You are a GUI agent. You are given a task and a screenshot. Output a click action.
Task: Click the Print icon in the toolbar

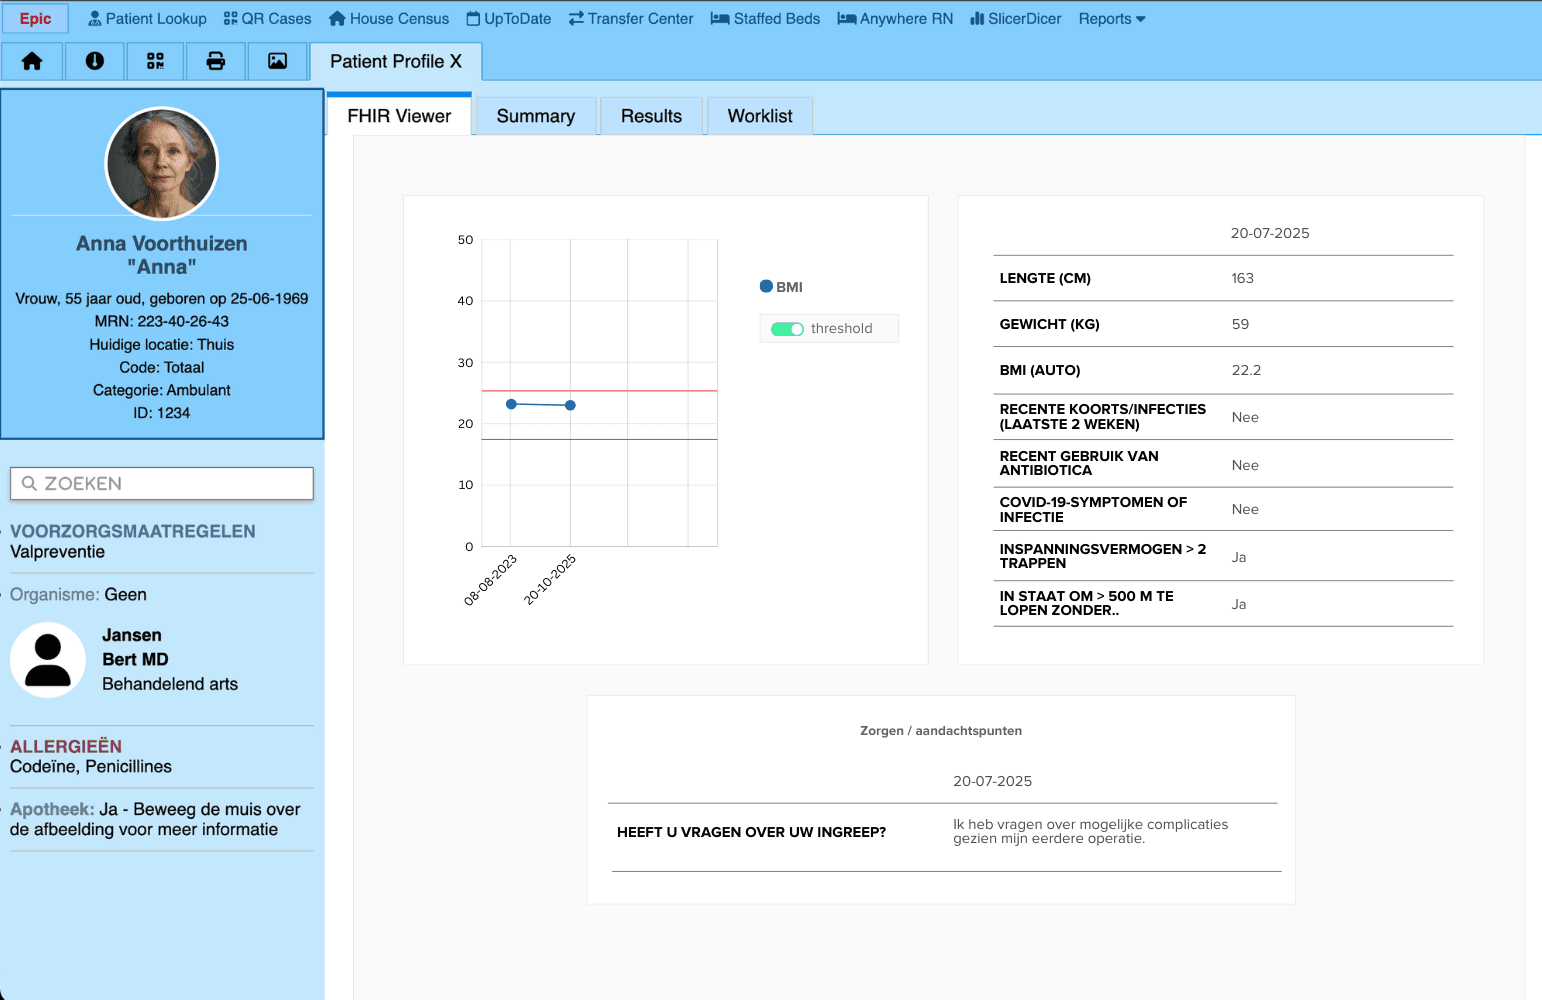point(216,61)
